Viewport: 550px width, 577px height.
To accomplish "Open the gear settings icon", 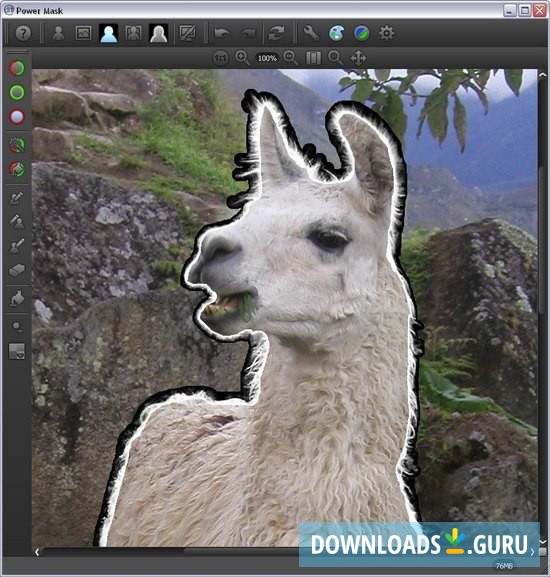I will [386, 33].
